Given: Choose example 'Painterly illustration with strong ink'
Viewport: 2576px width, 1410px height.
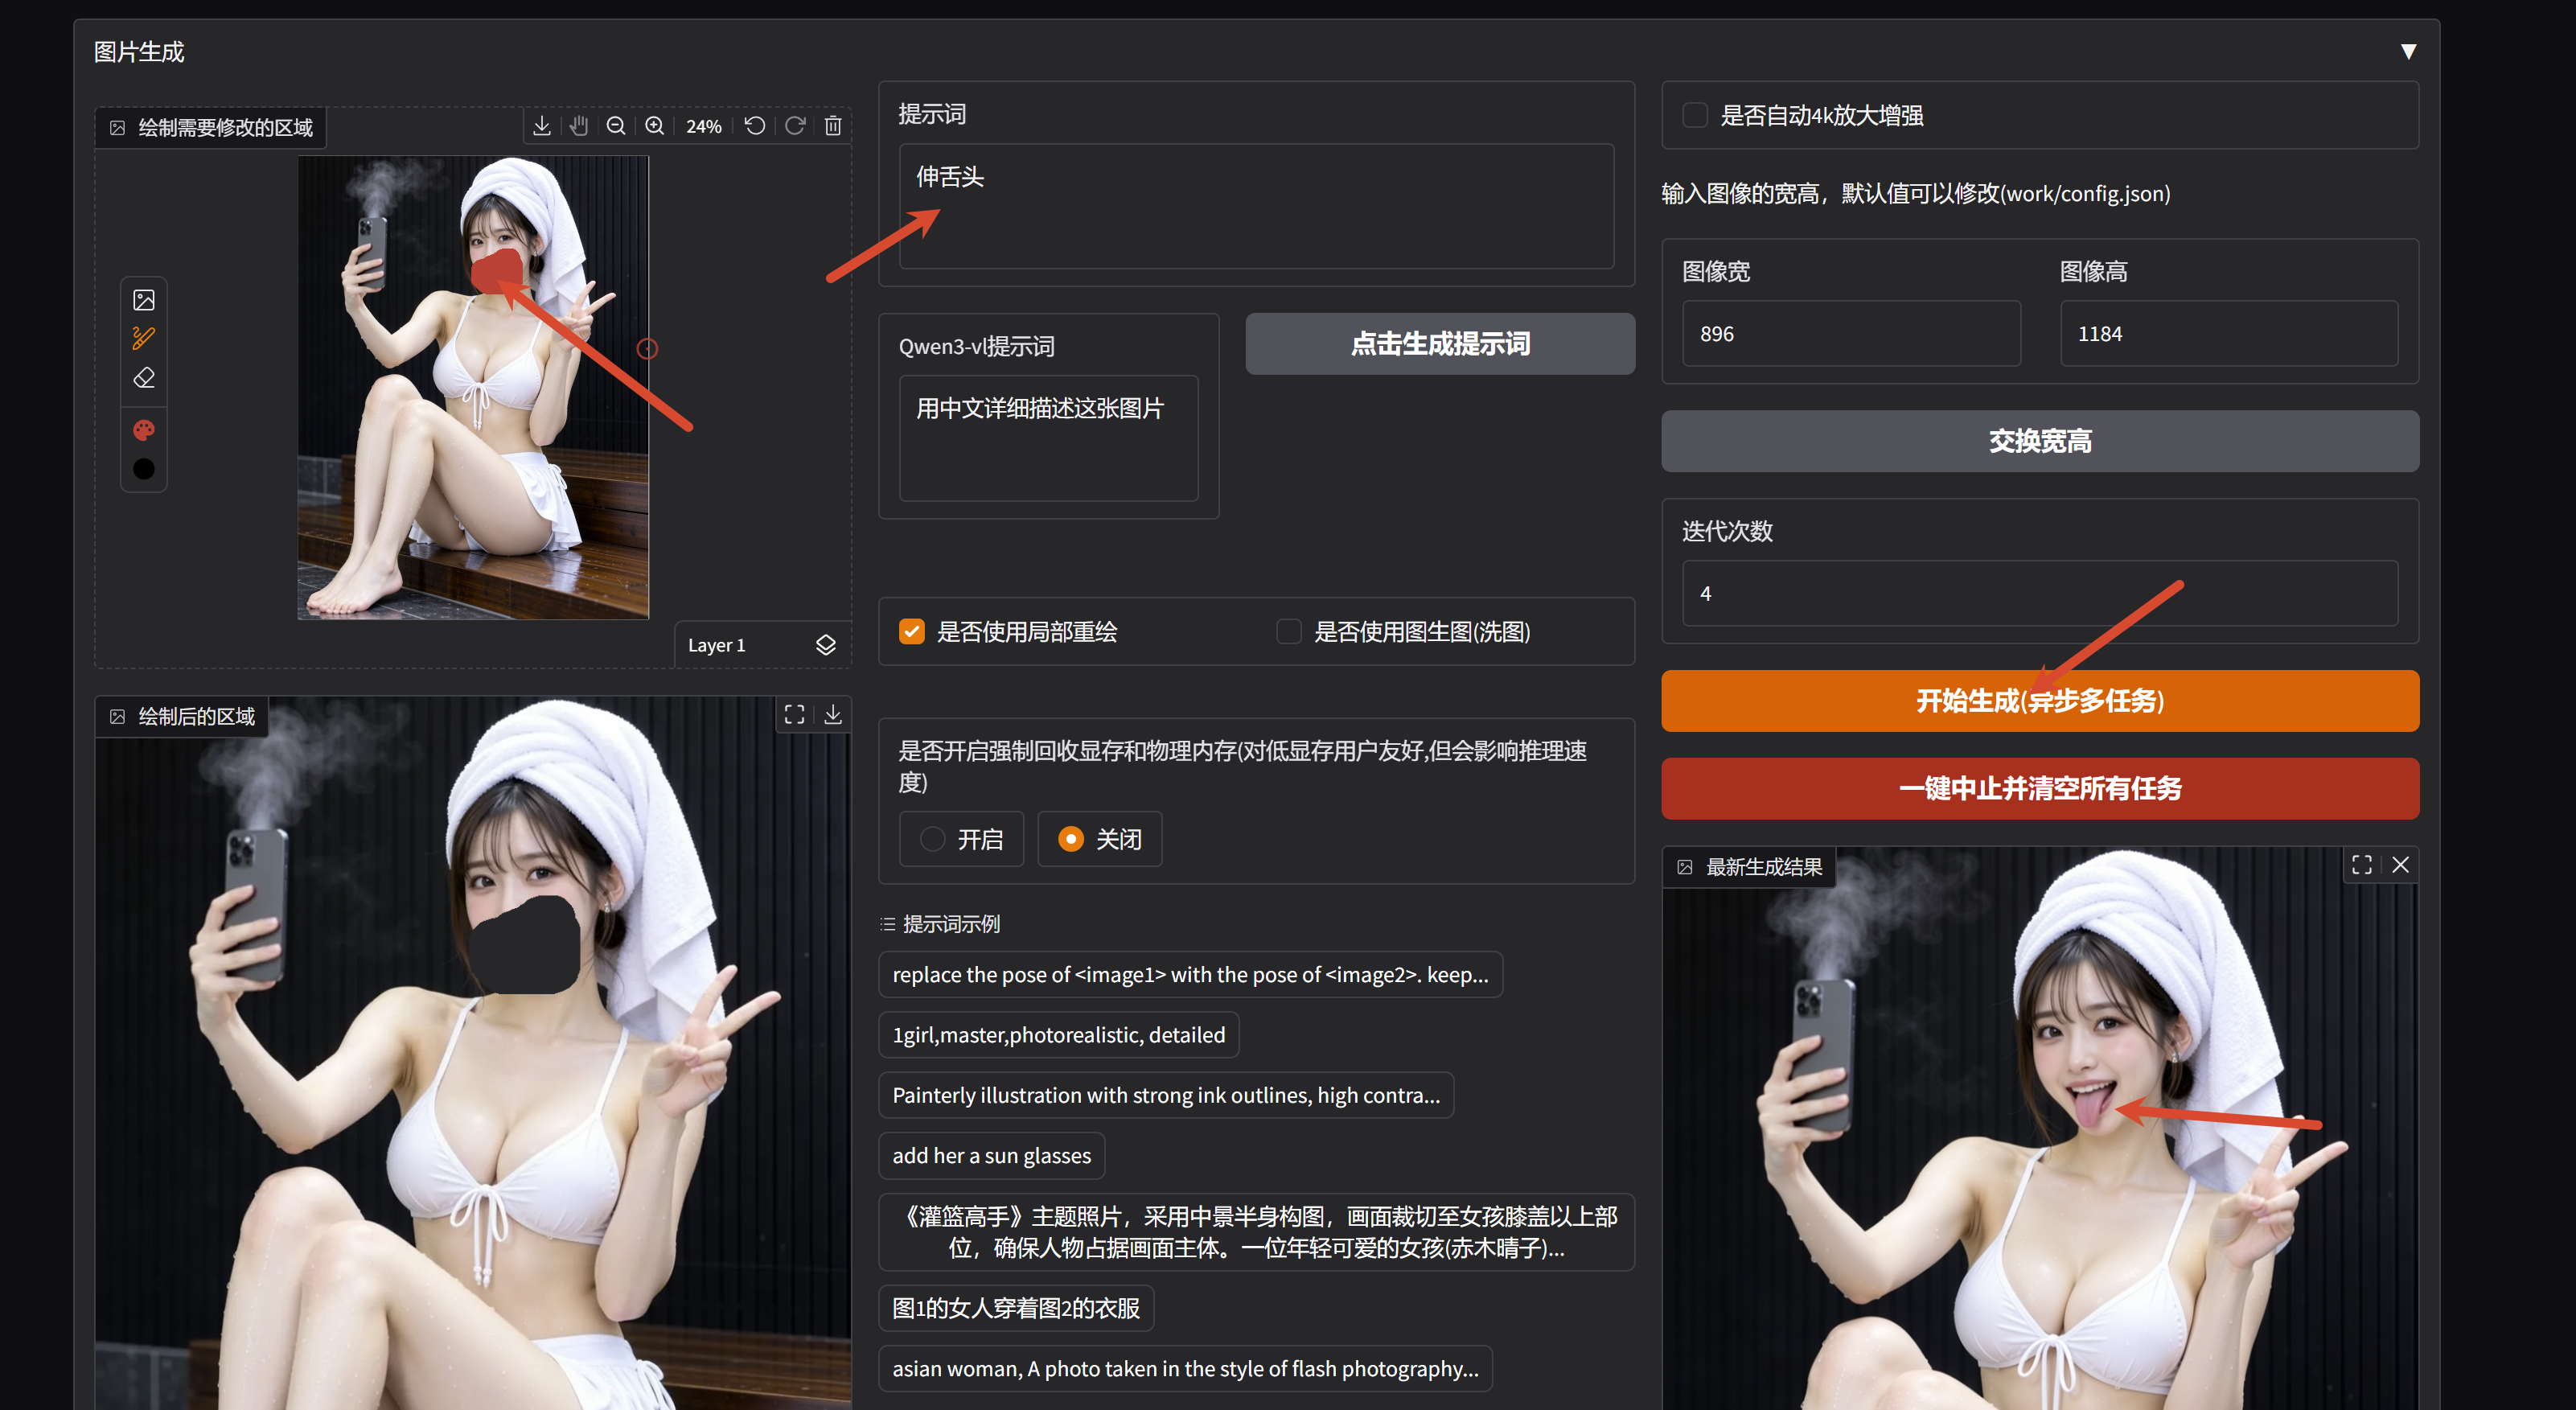Looking at the screenshot, I should (x=1166, y=1096).
